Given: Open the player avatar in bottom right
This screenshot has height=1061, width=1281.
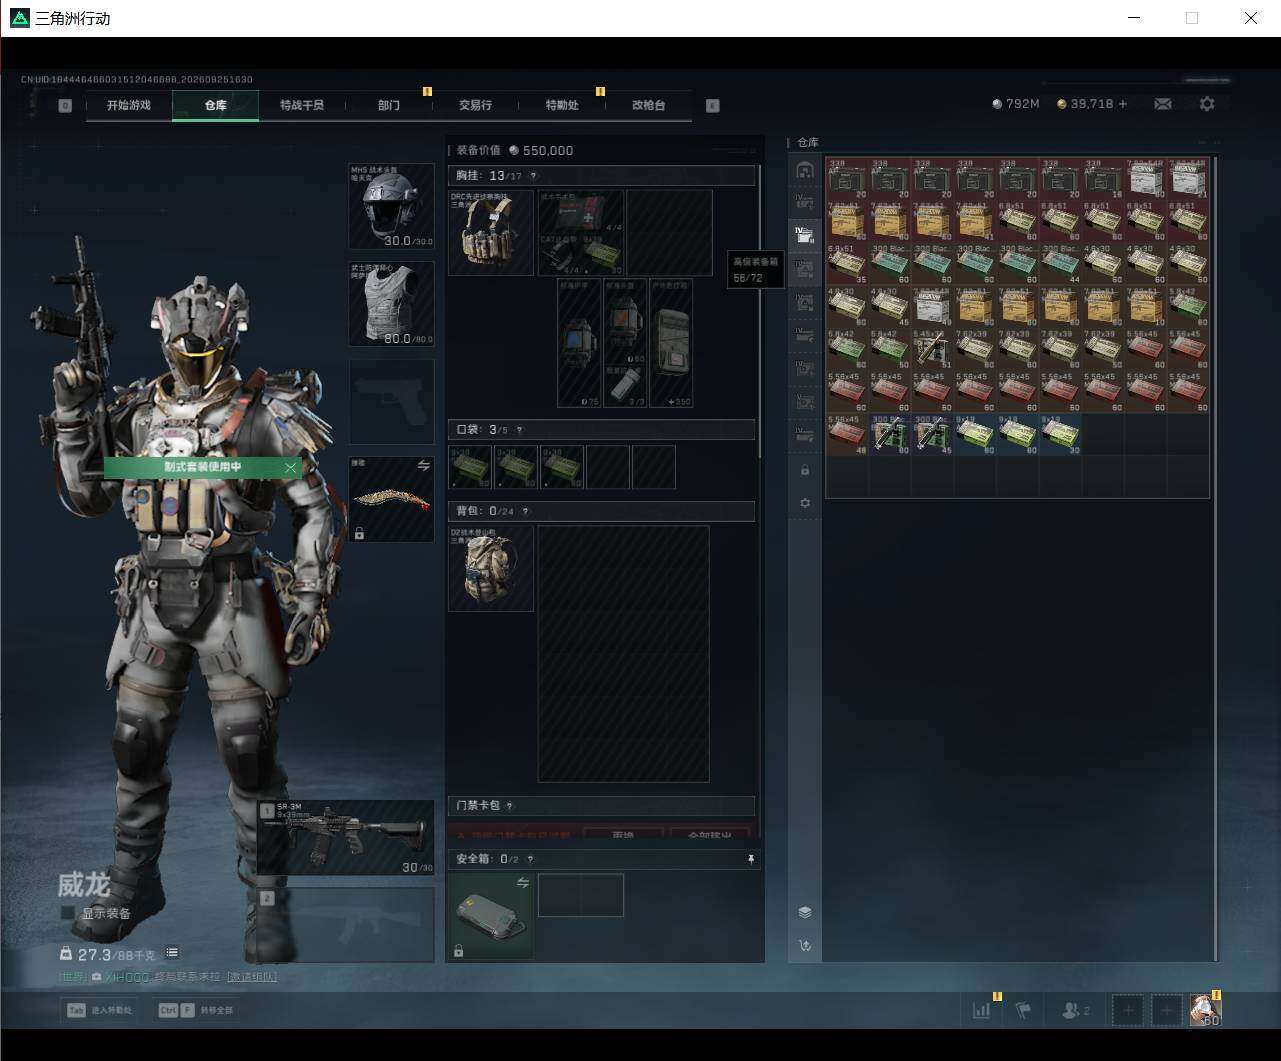Looking at the screenshot, I should pyautogui.click(x=1205, y=1010).
